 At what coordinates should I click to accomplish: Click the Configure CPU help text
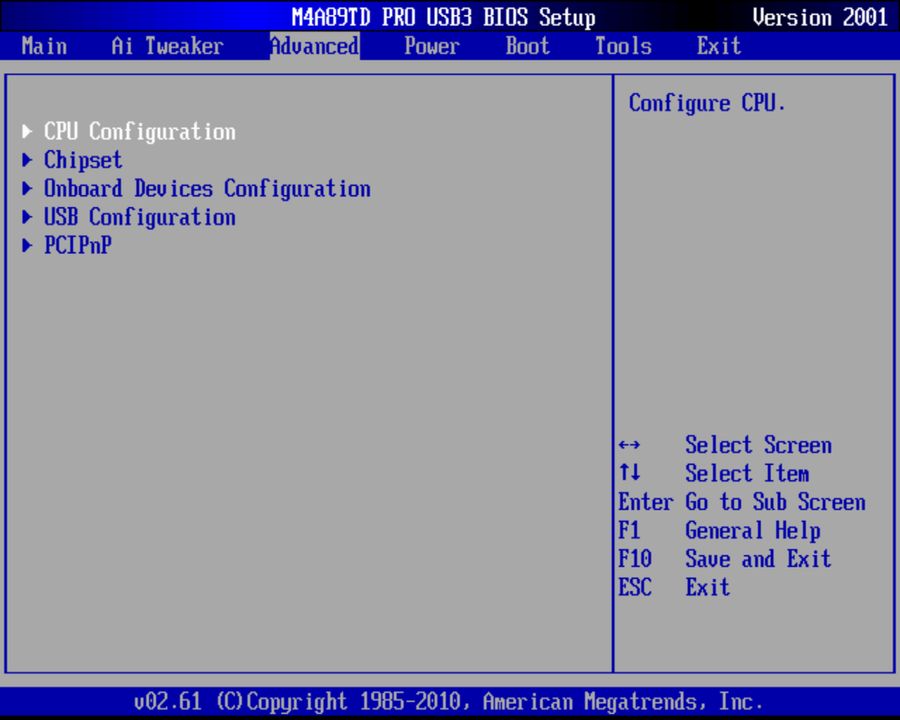pyautogui.click(x=707, y=103)
